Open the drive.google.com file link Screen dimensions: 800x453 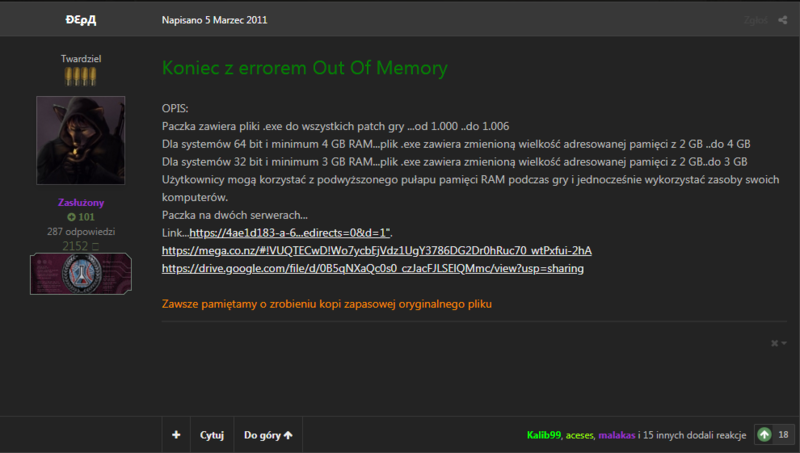pos(372,268)
